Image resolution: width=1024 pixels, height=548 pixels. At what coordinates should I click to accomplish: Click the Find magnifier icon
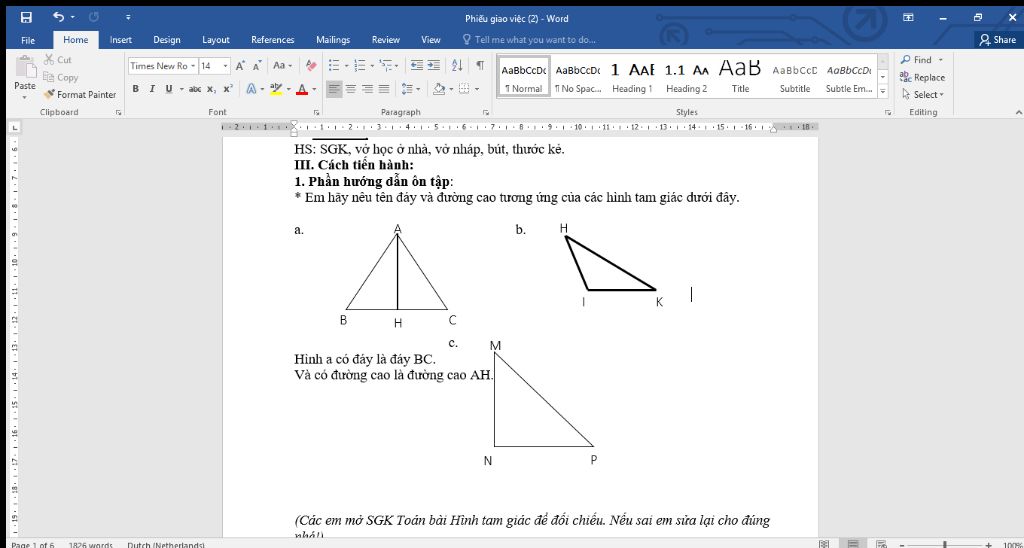(x=906, y=59)
